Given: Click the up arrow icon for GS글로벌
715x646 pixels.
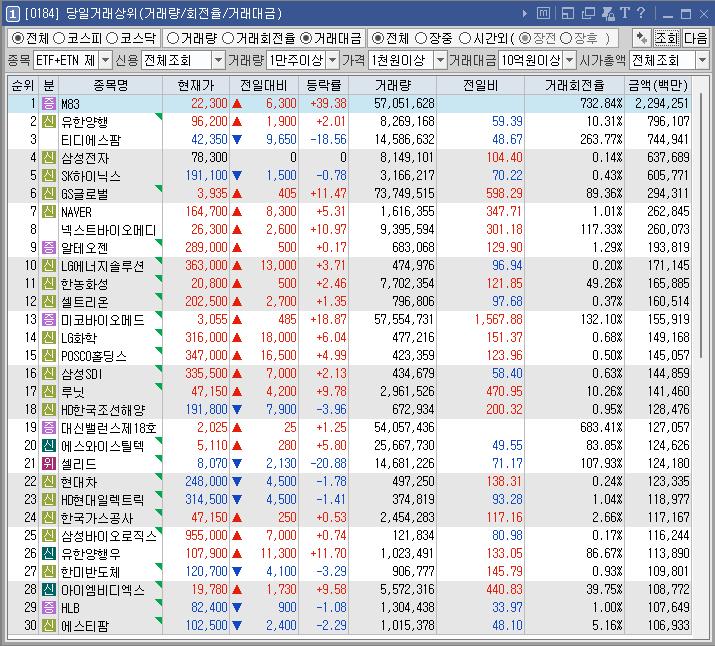Looking at the screenshot, I should [x=237, y=194].
